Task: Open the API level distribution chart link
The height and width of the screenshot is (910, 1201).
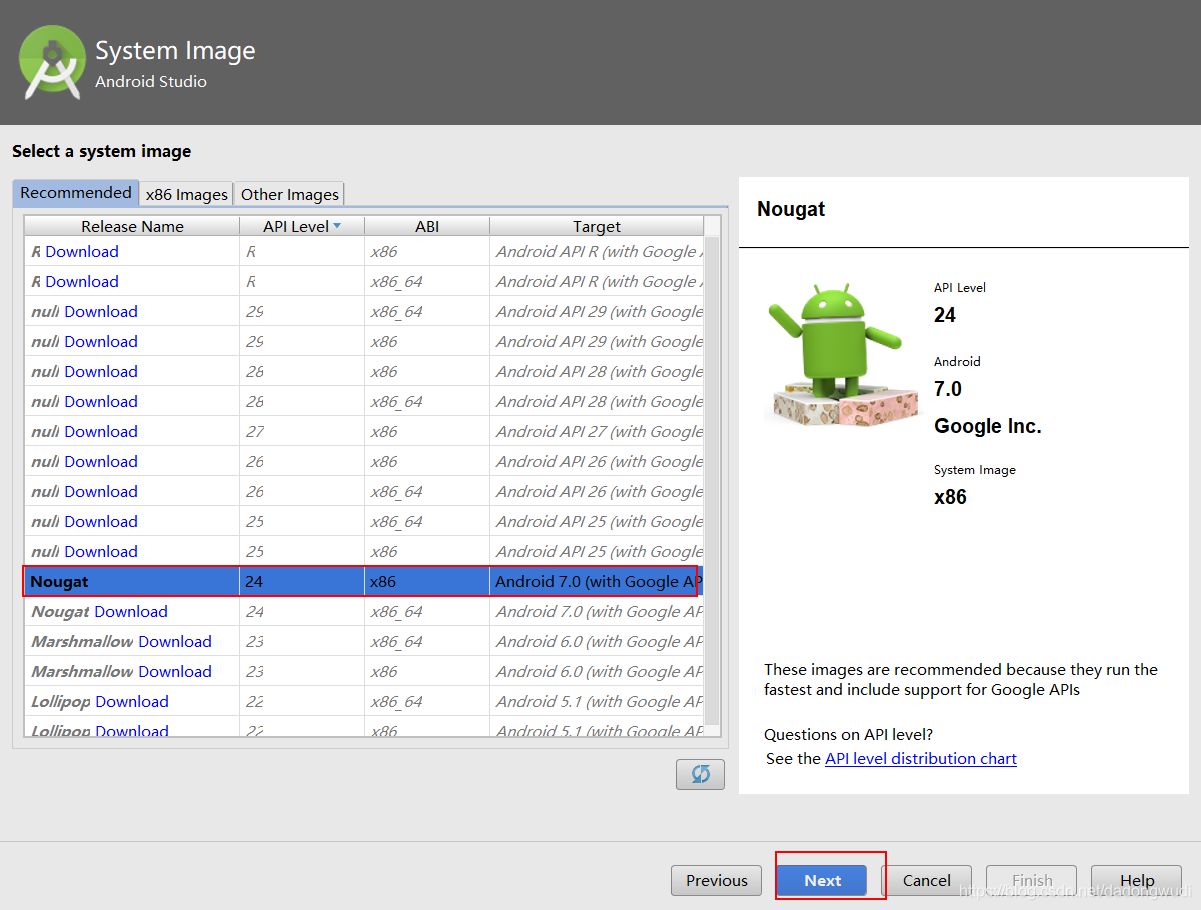Action: pyautogui.click(x=921, y=759)
